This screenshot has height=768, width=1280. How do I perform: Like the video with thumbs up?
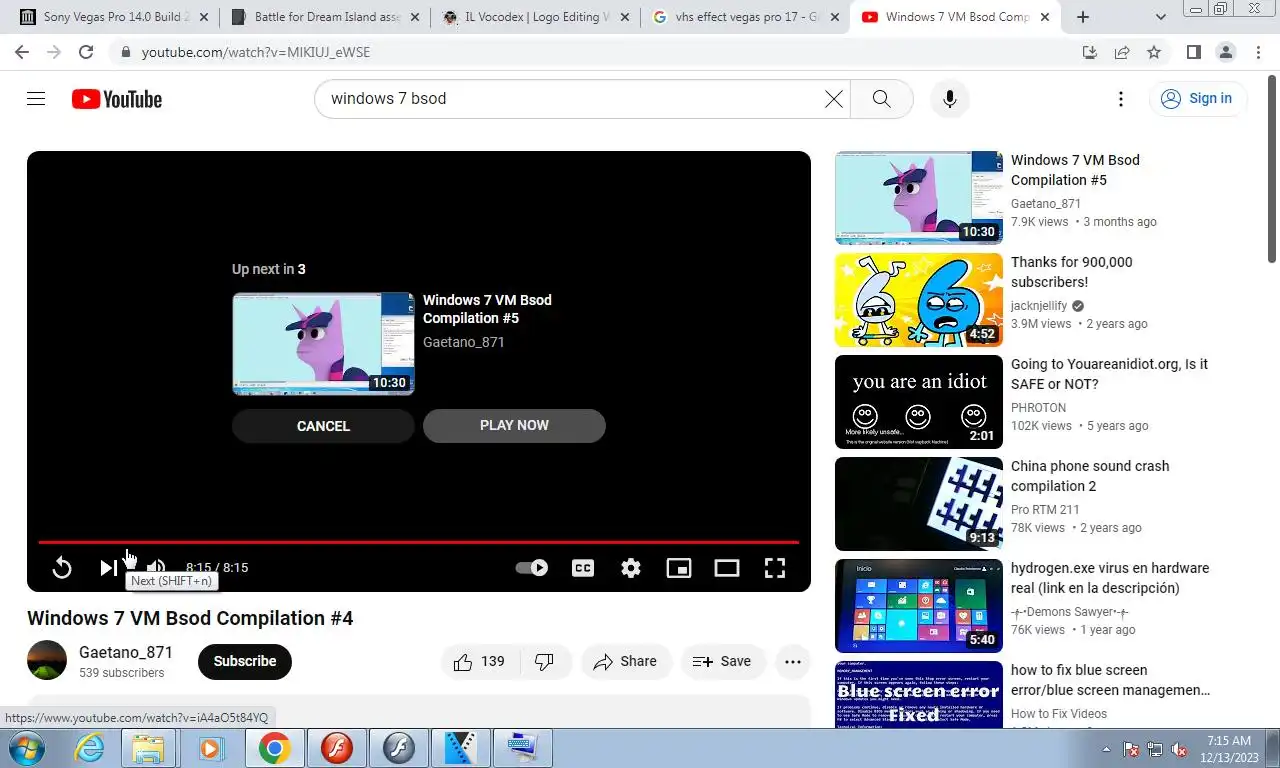tap(479, 661)
